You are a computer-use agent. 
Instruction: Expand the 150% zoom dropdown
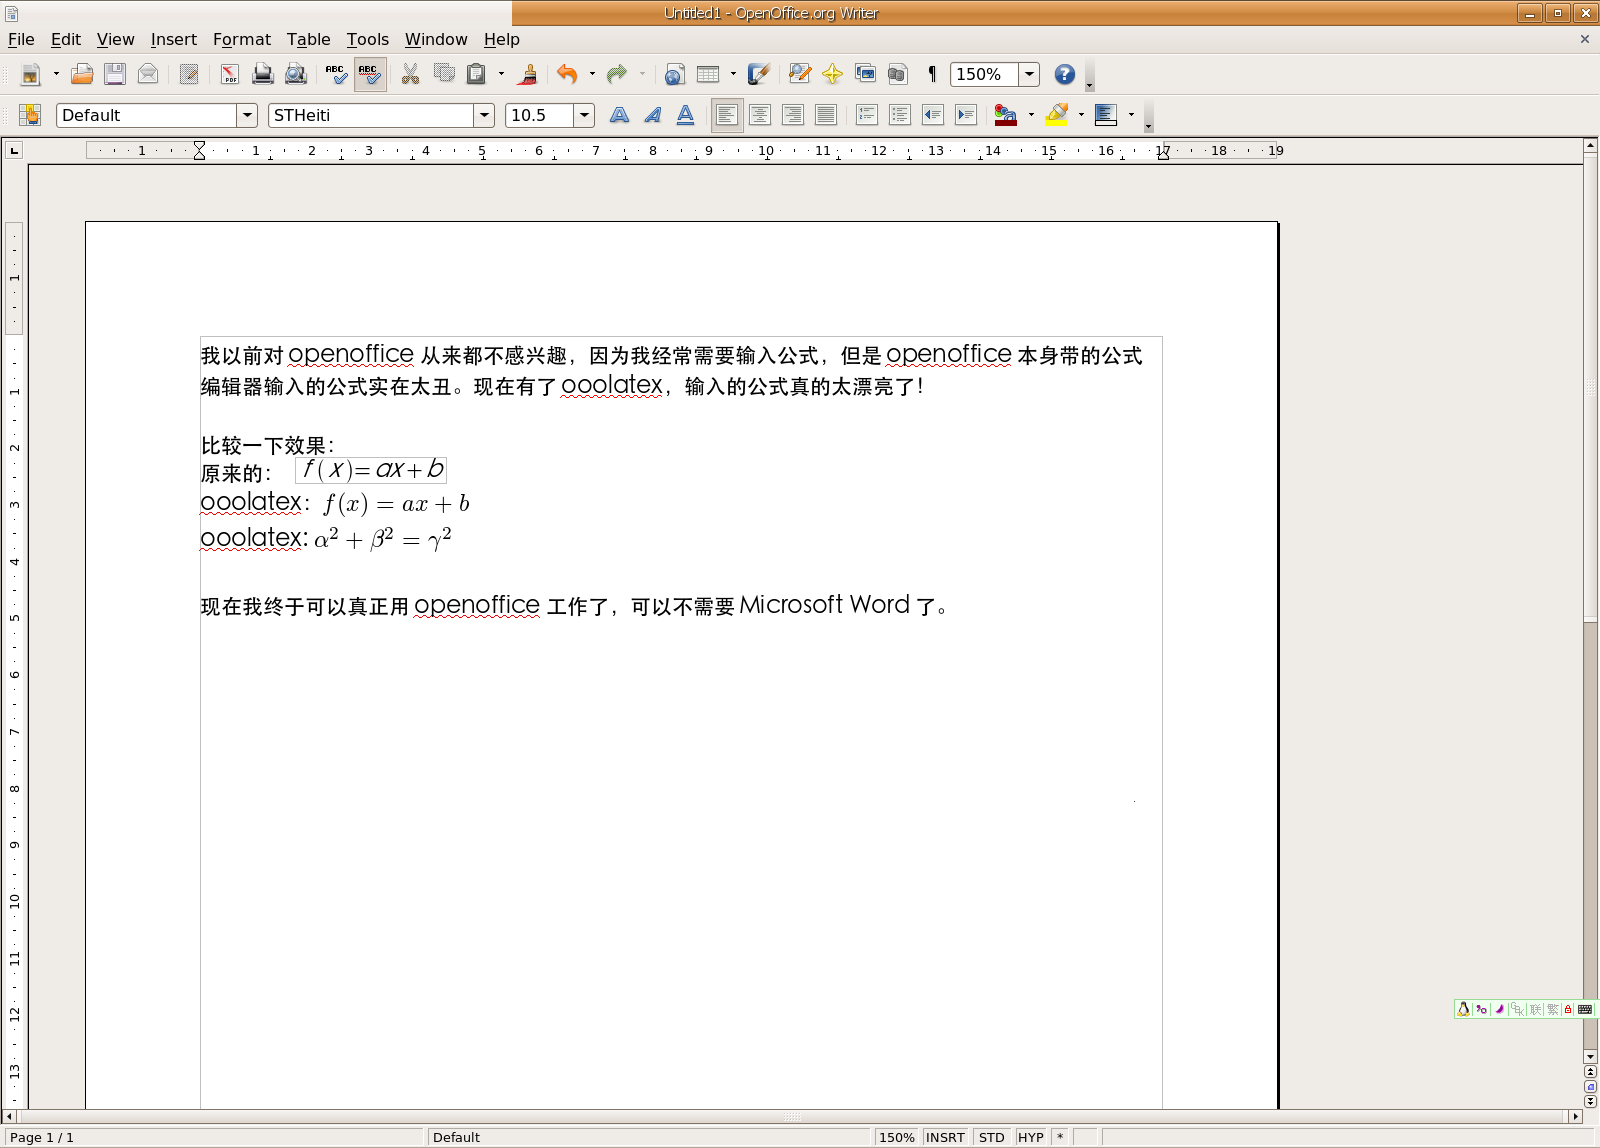click(1029, 74)
